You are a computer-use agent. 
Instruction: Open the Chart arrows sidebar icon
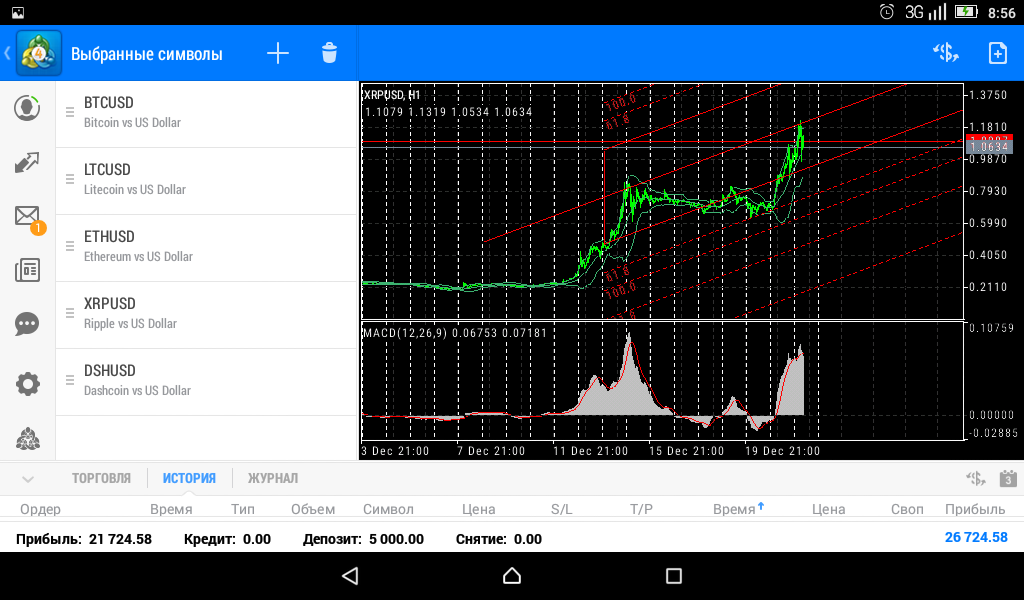pyautogui.click(x=27, y=162)
